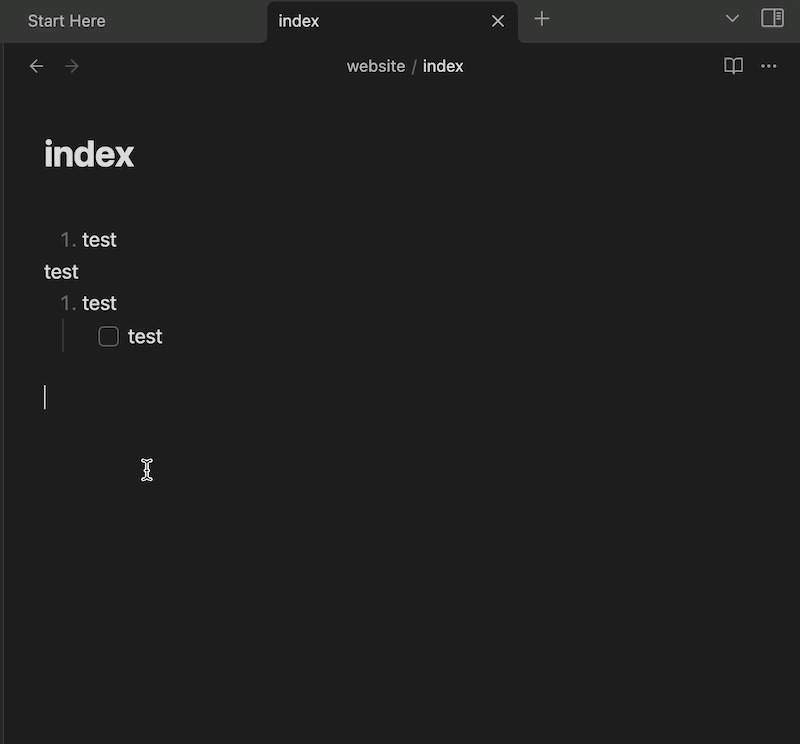Navigate forward with the right arrow

[x=71, y=66]
